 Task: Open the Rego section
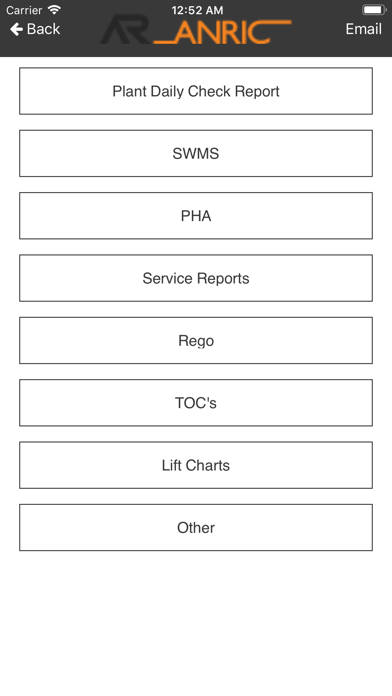[x=196, y=340]
